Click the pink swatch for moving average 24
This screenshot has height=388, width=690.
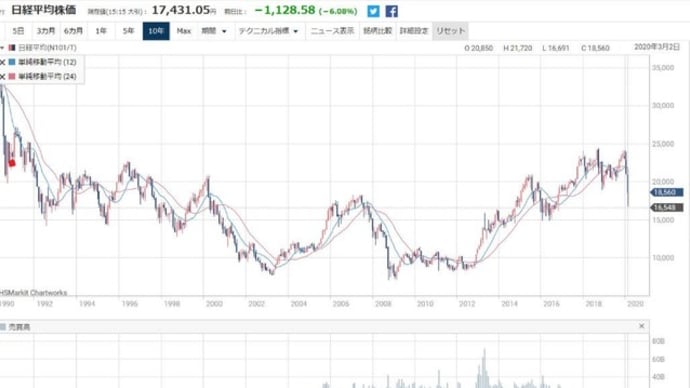(12, 77)
